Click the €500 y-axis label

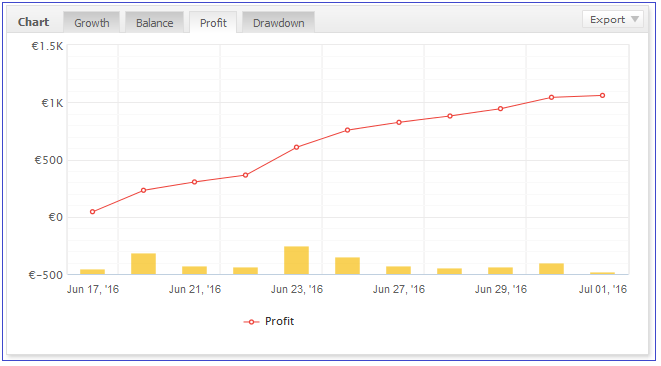(x=48, y=160)
